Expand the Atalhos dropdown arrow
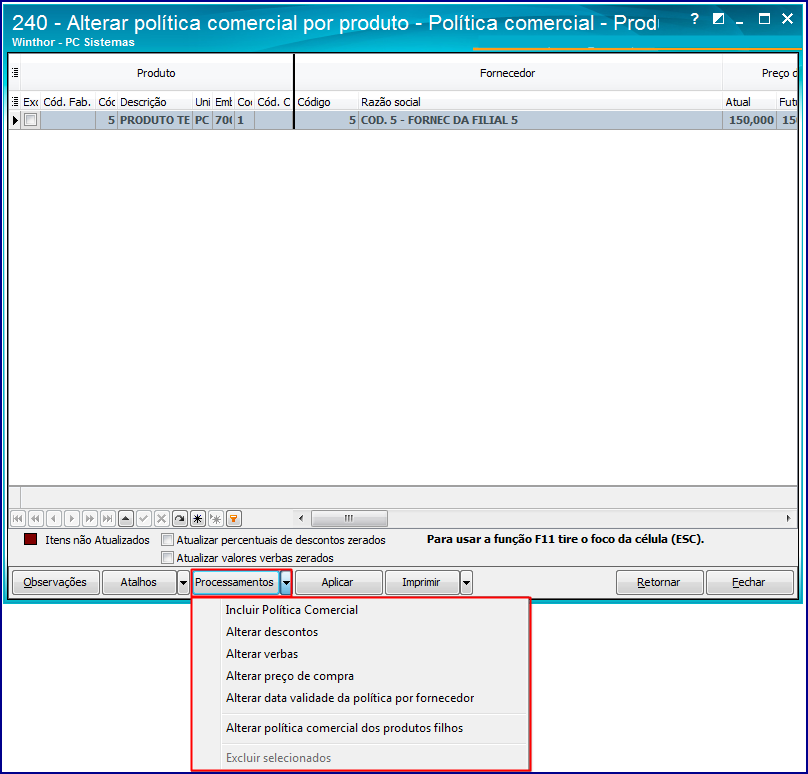Image resolution: width=808 pixels, height=774 pixels. [x=183, y=582]
